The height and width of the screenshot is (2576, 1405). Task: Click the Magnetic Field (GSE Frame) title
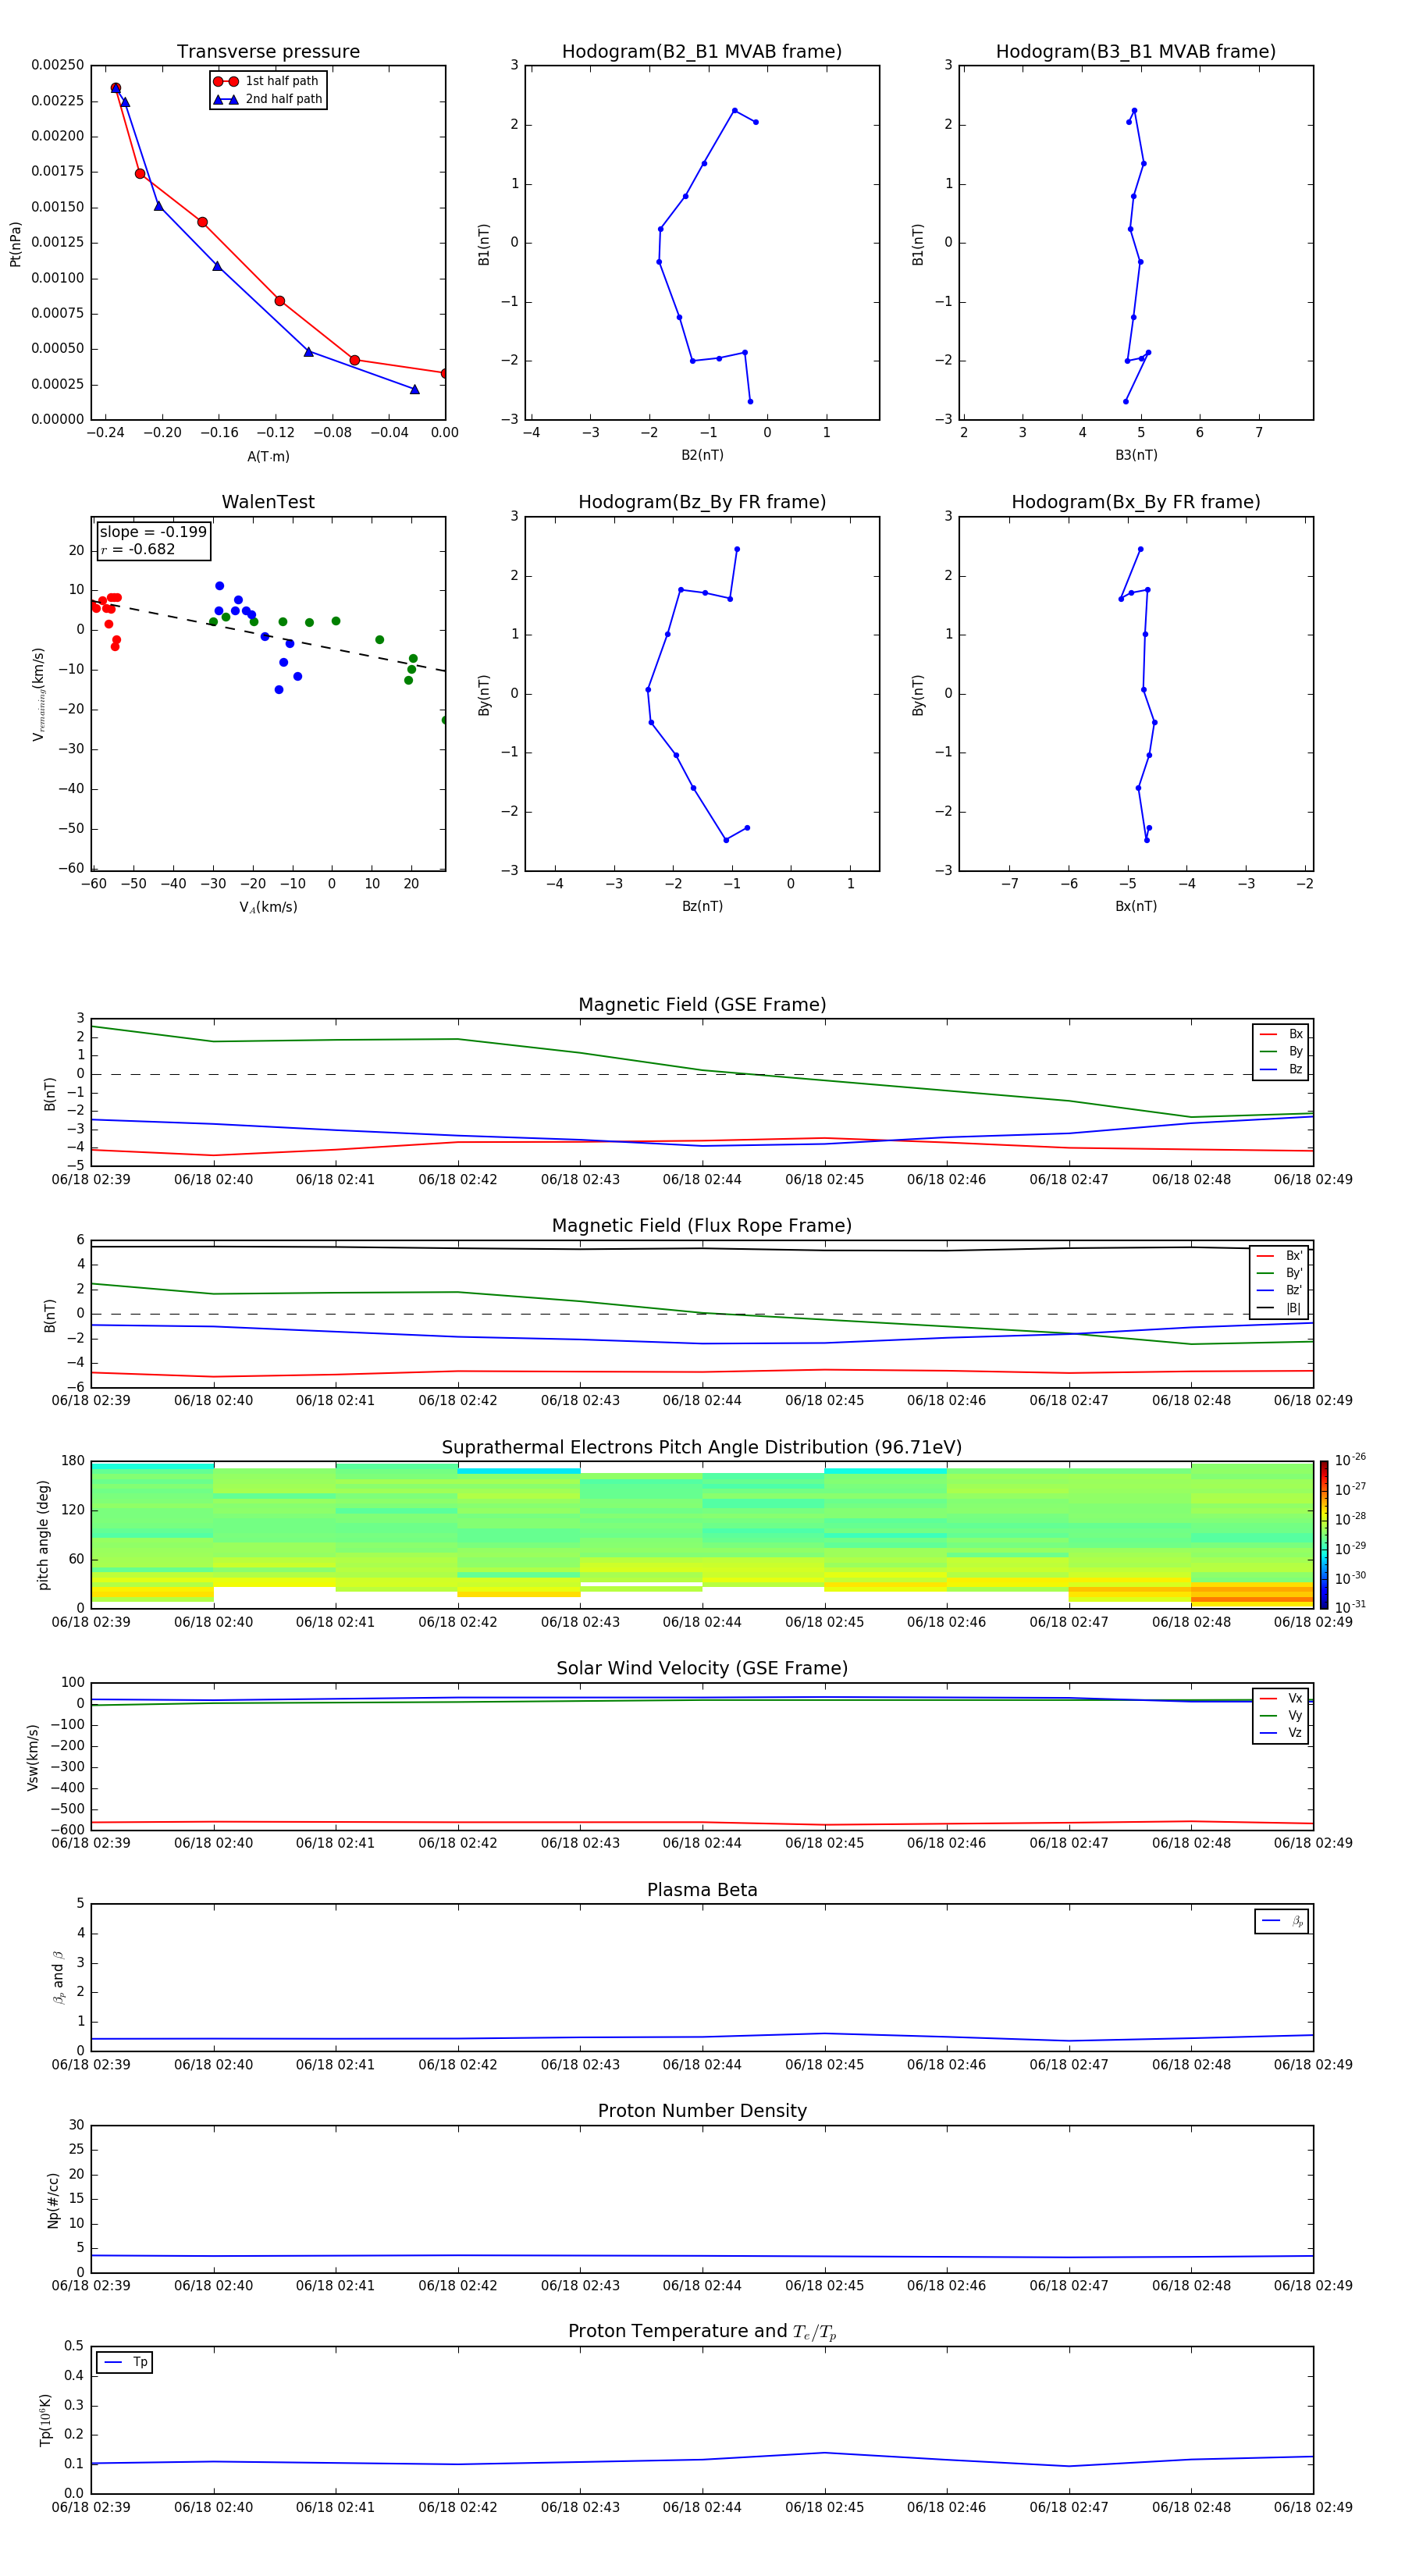point(702,1005)
